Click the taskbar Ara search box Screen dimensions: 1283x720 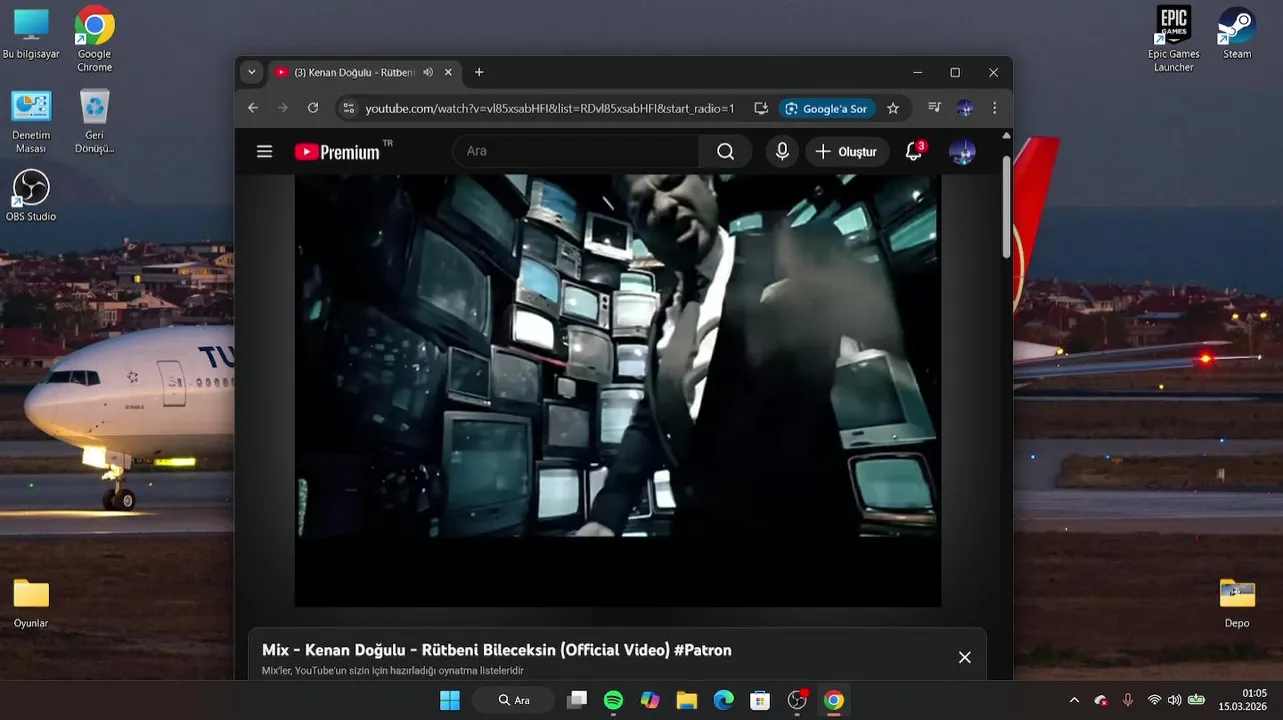click(513, 700)
